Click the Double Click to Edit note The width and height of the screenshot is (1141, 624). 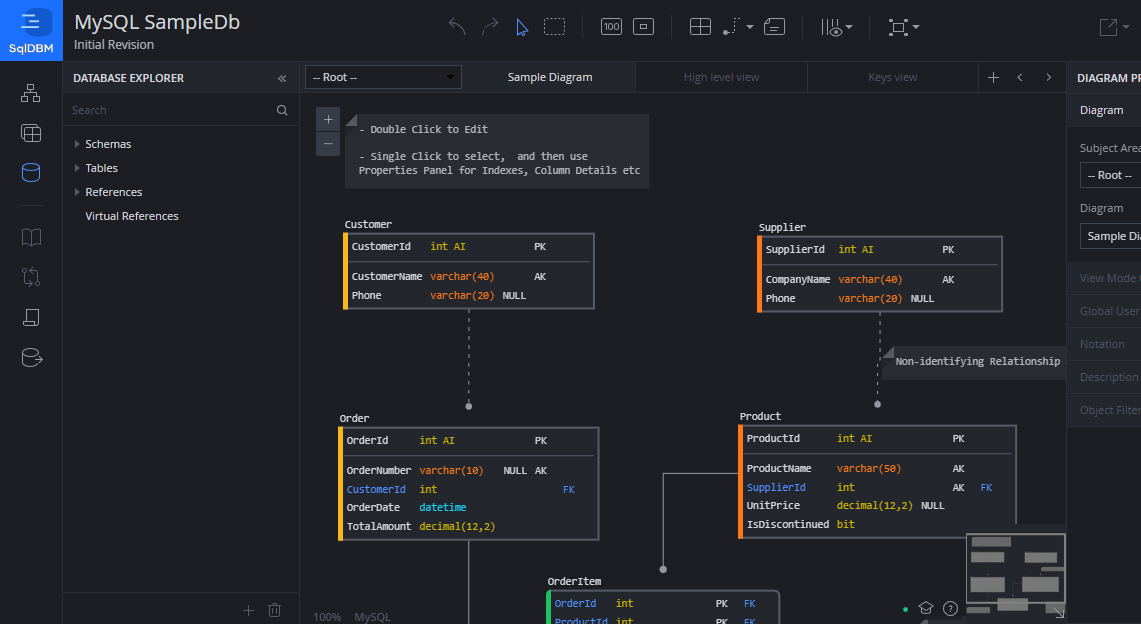coord(497,151)
